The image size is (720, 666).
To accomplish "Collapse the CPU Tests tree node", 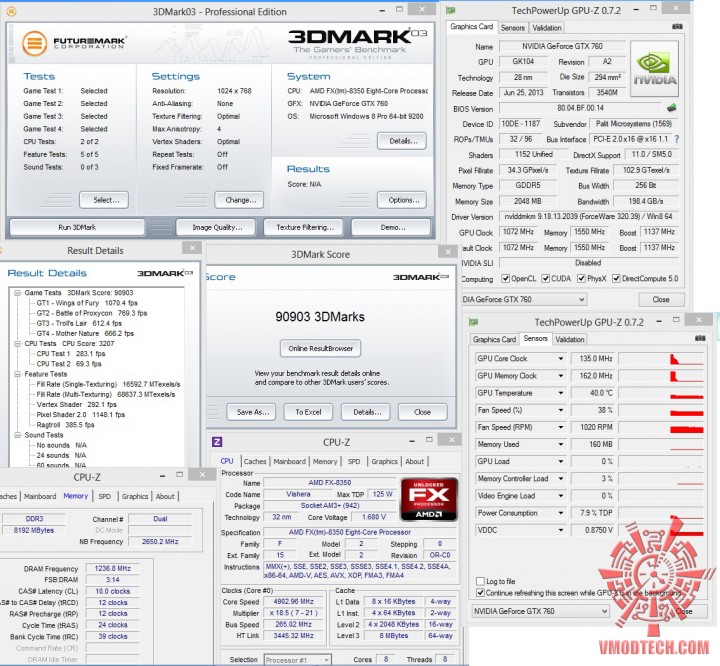I will click(17, 344).
